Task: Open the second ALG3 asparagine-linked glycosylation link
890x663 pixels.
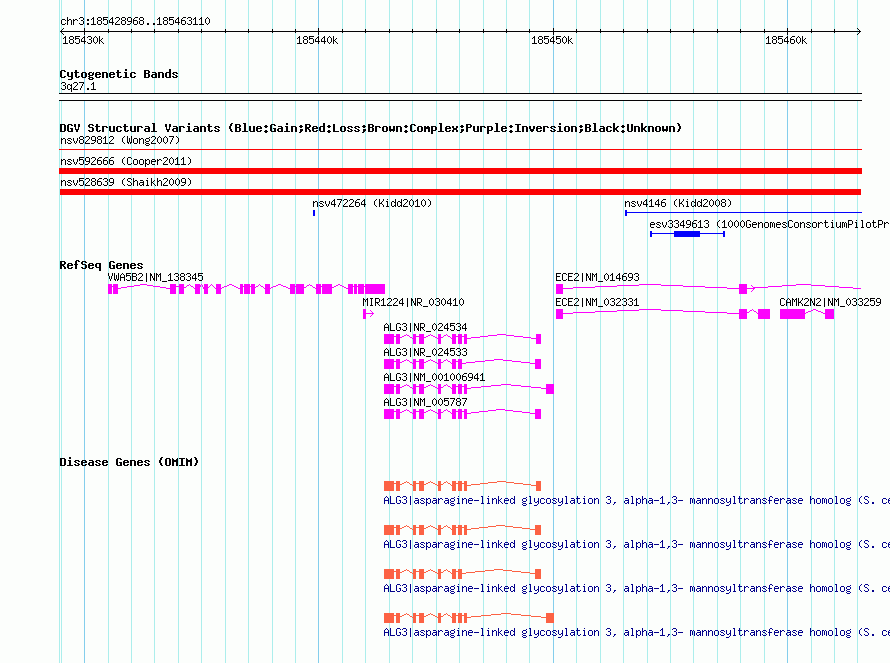Action: (636, 544)
